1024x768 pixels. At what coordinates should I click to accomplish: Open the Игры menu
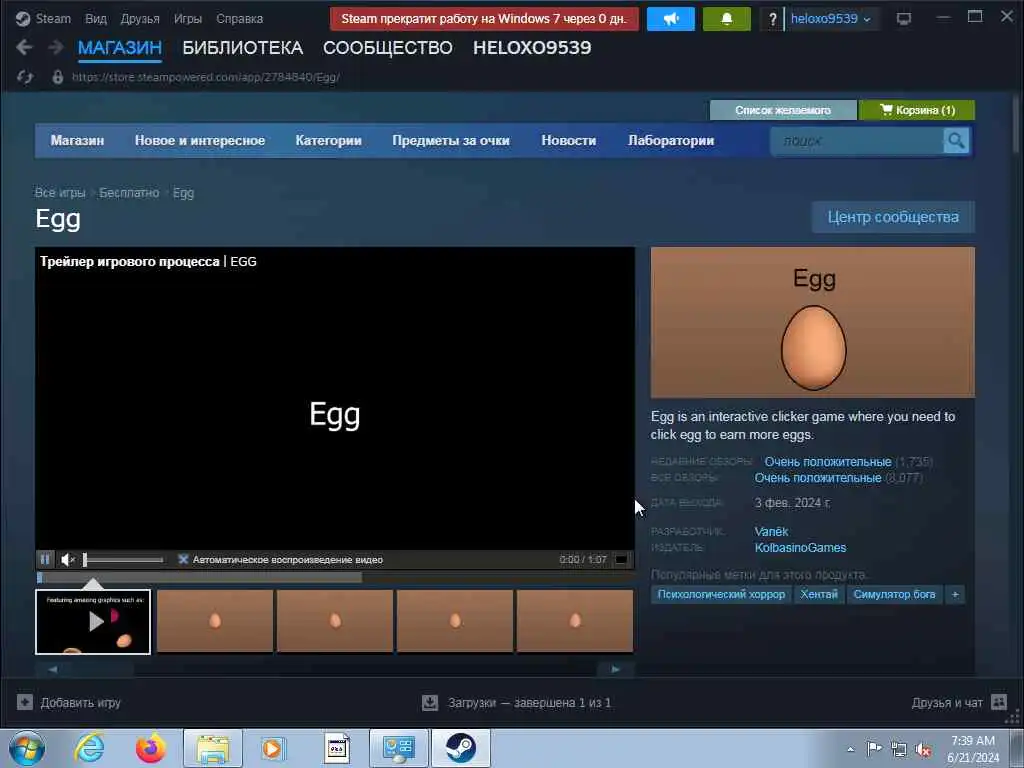pyautogui.click(x=187, y=19)
